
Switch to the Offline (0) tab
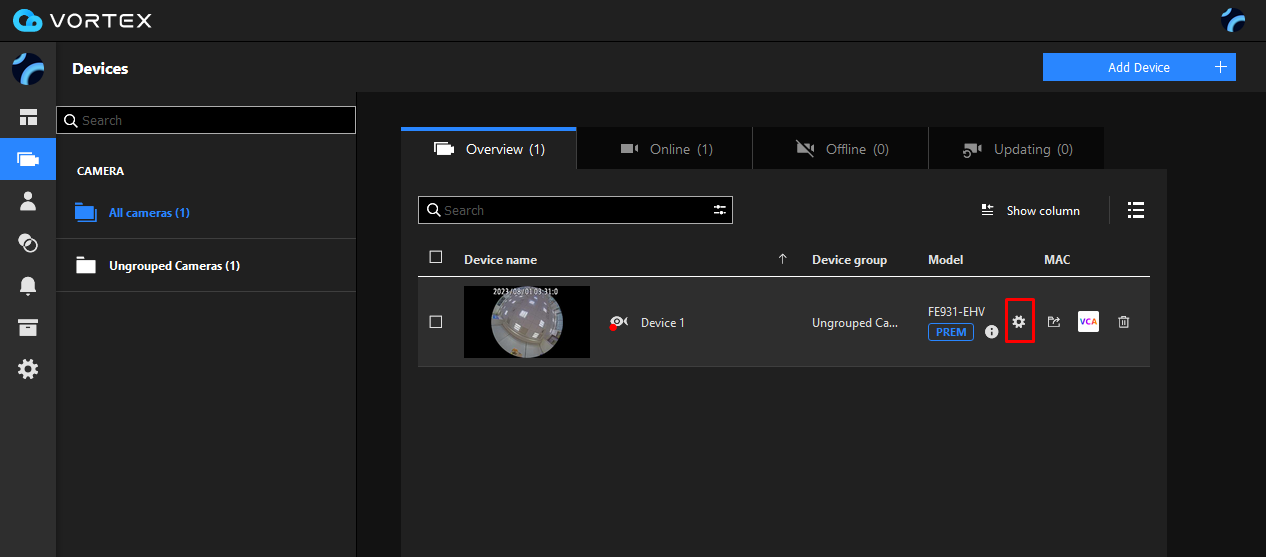click(841, 149)
